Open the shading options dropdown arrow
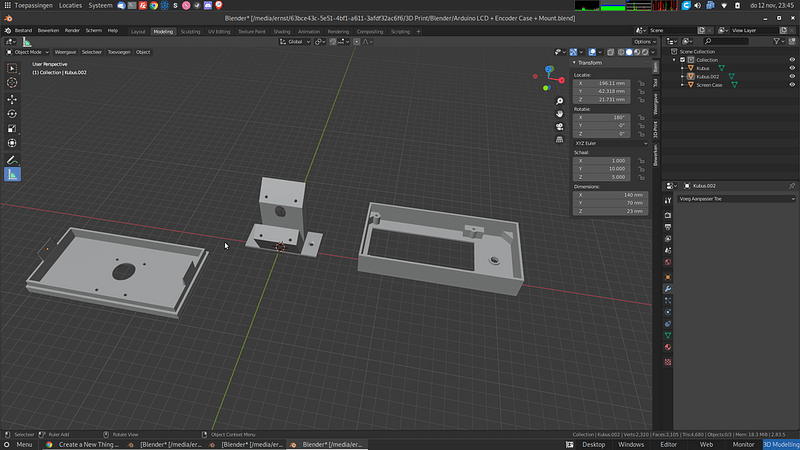 pos(653,52)
